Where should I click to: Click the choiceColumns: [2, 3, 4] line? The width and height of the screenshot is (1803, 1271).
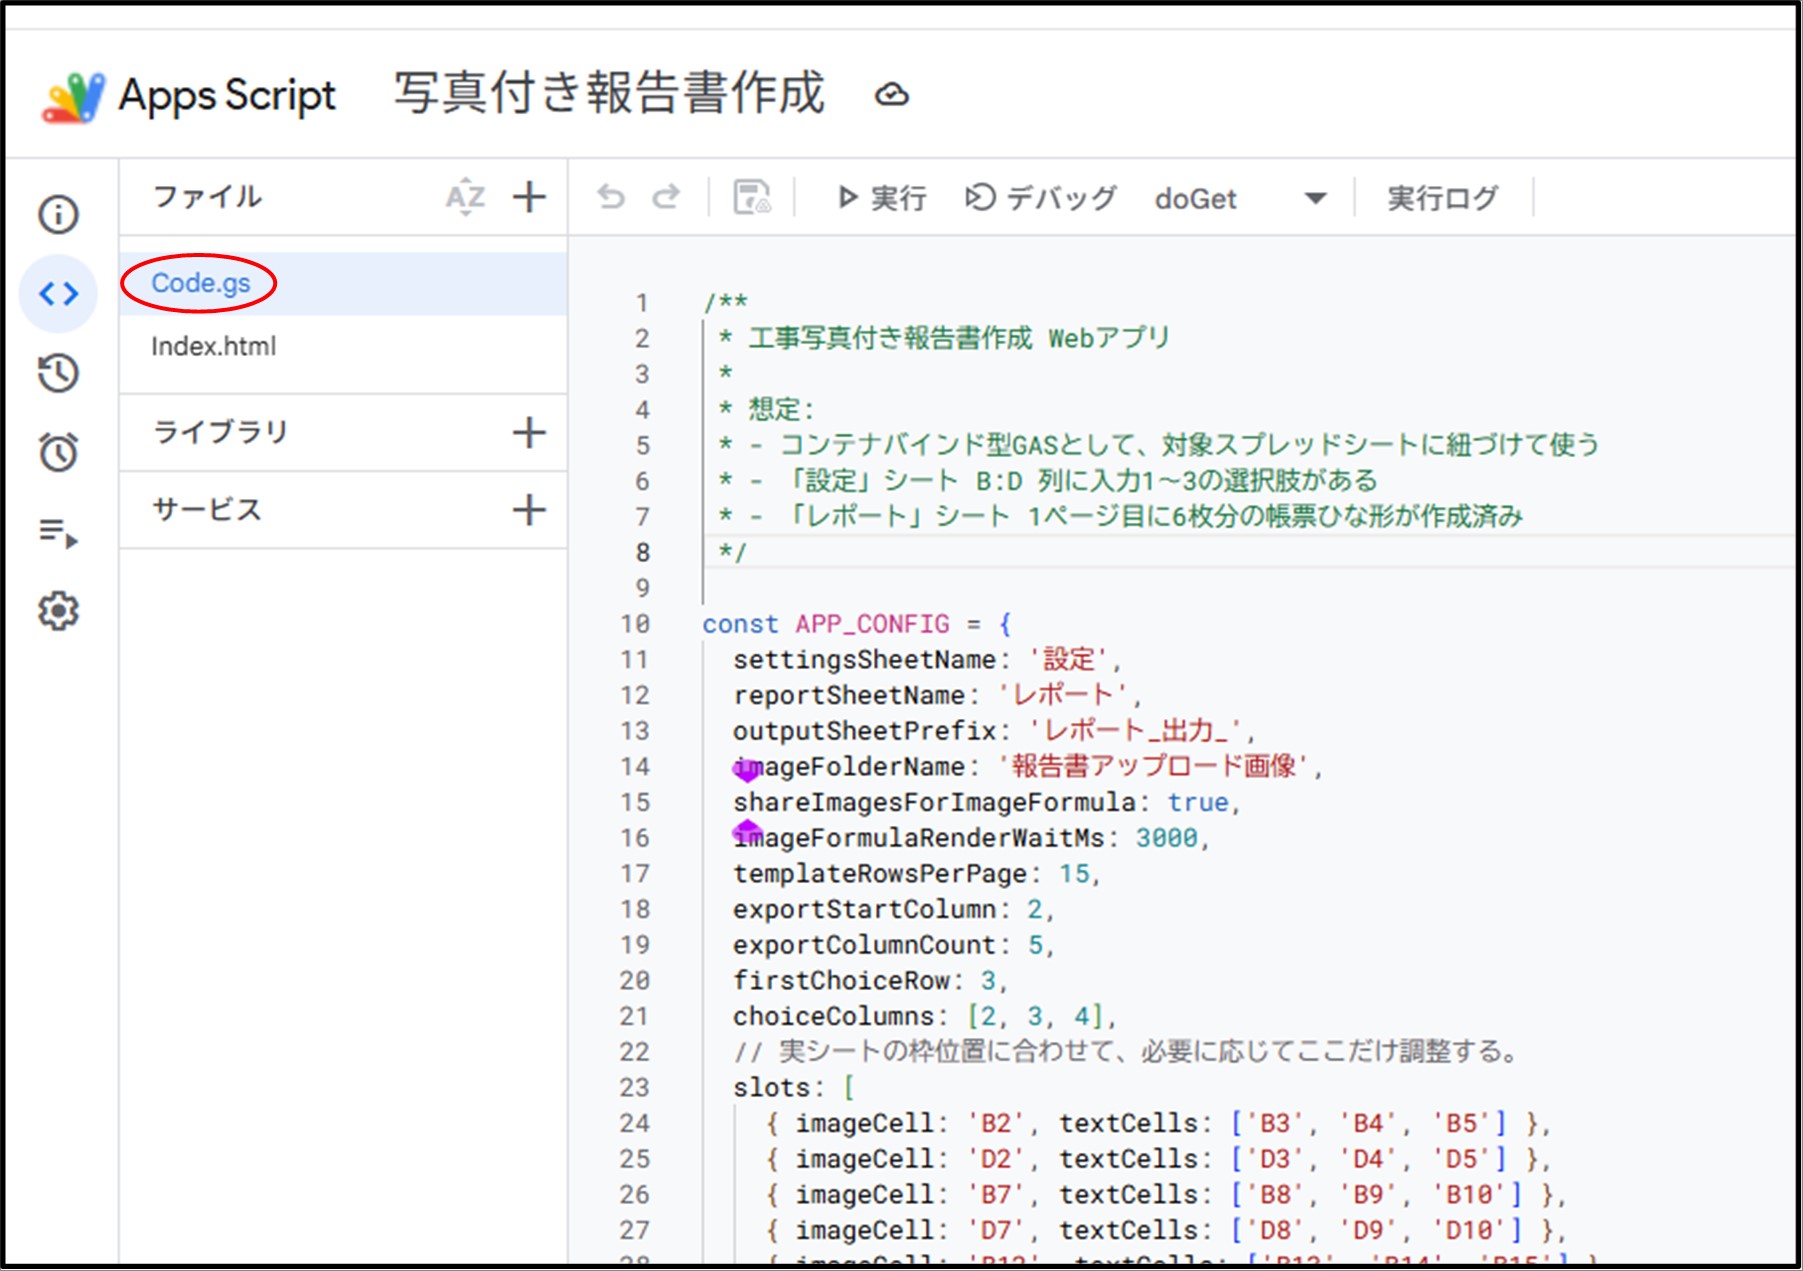pos(925,1016)
